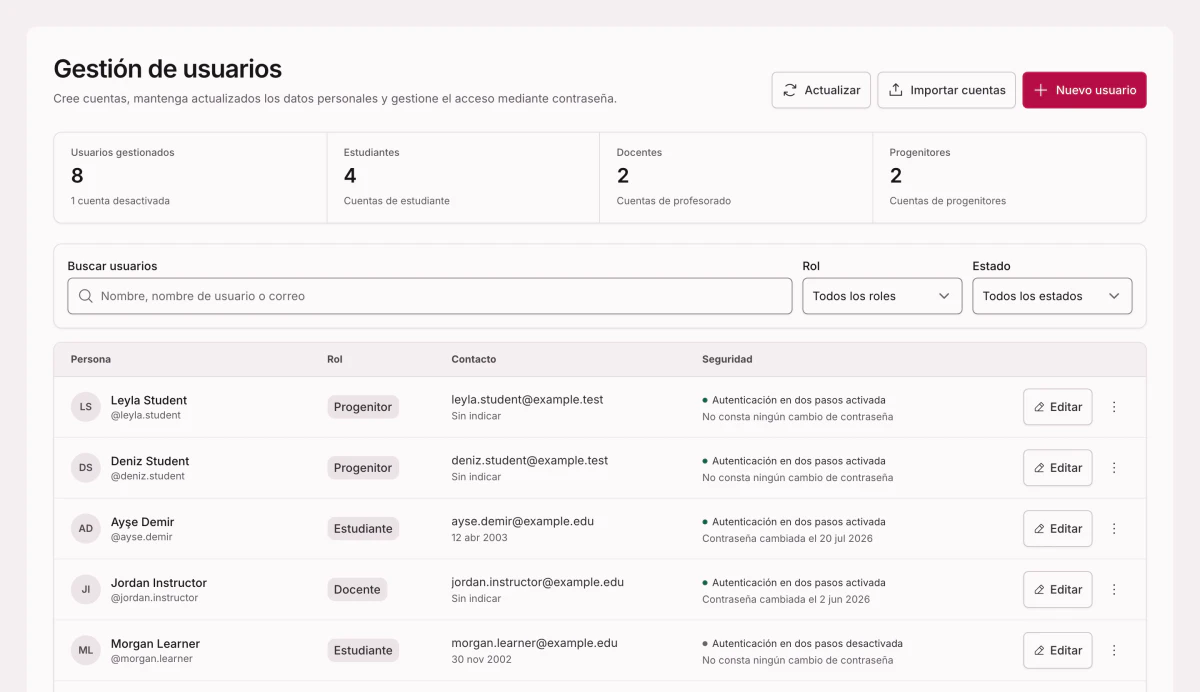Click the Progenitor badge in Deniz Student's row

point(363,468)
